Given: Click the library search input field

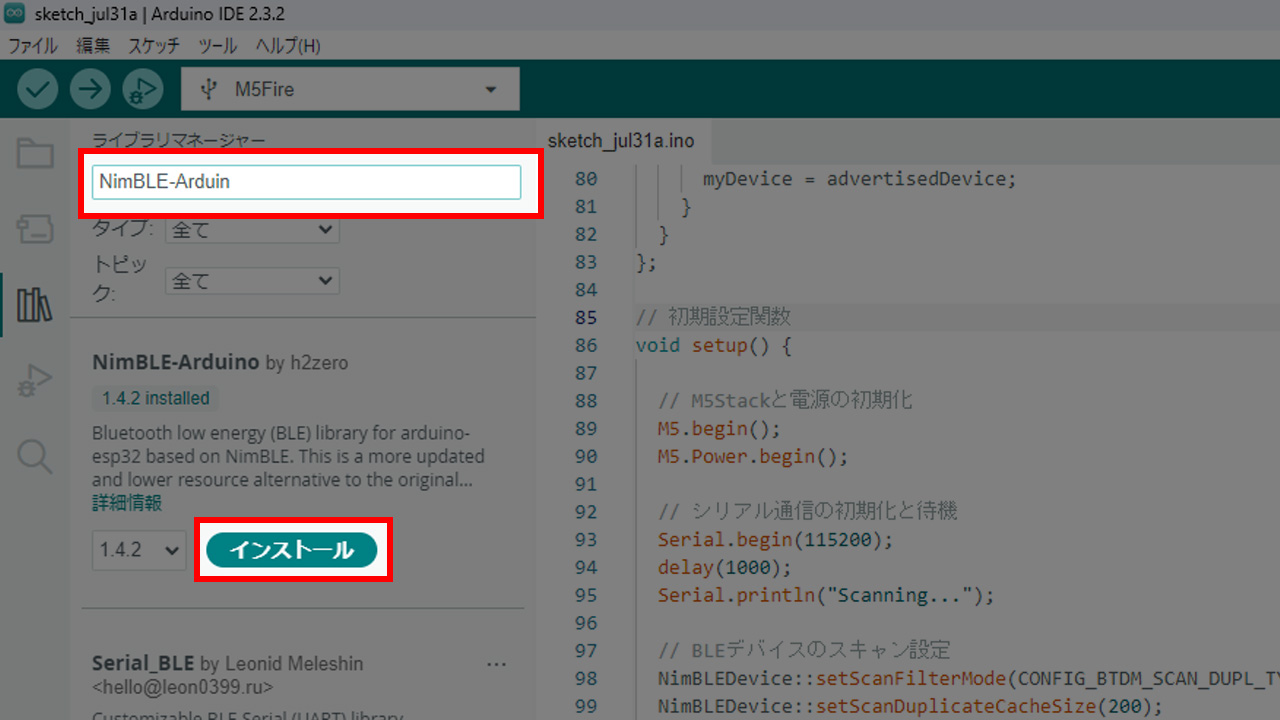Looking at the screenshot, I should 306,182.
